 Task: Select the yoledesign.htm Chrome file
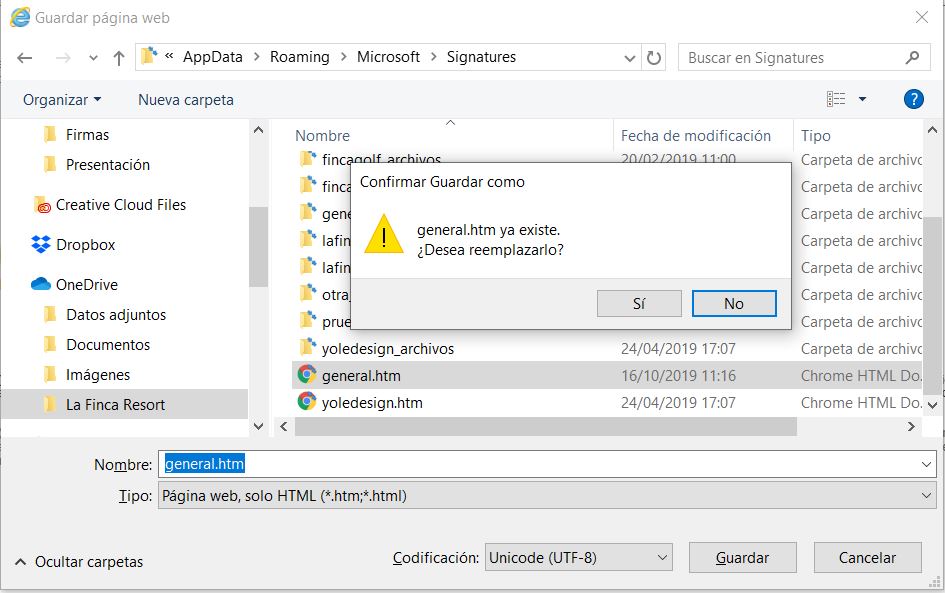(x=371, y=403)
